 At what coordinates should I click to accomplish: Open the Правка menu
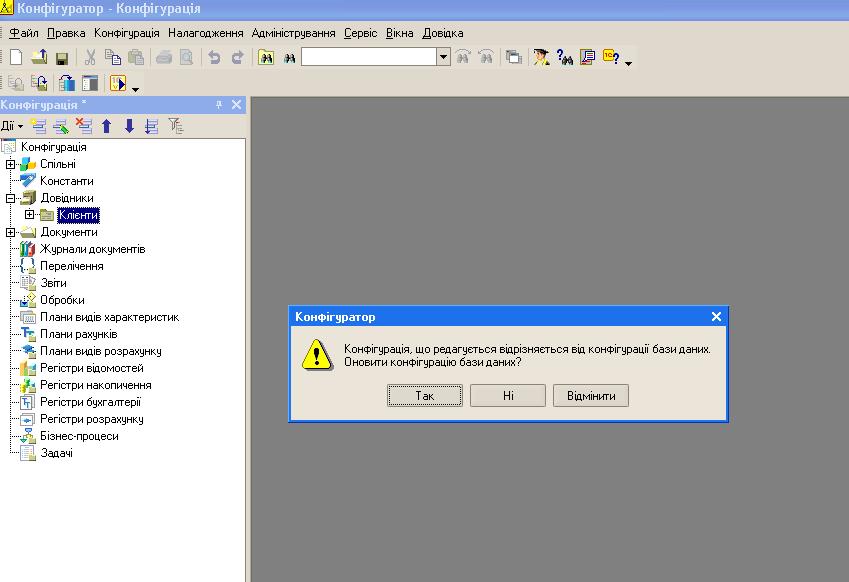click(66, 33)
